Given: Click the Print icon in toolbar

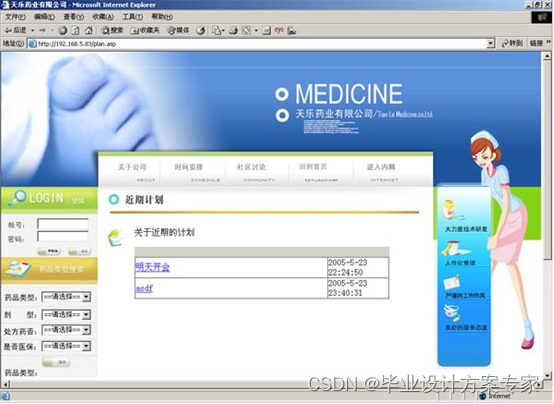Looking at the screenshot, I should [x=233, y=30].
